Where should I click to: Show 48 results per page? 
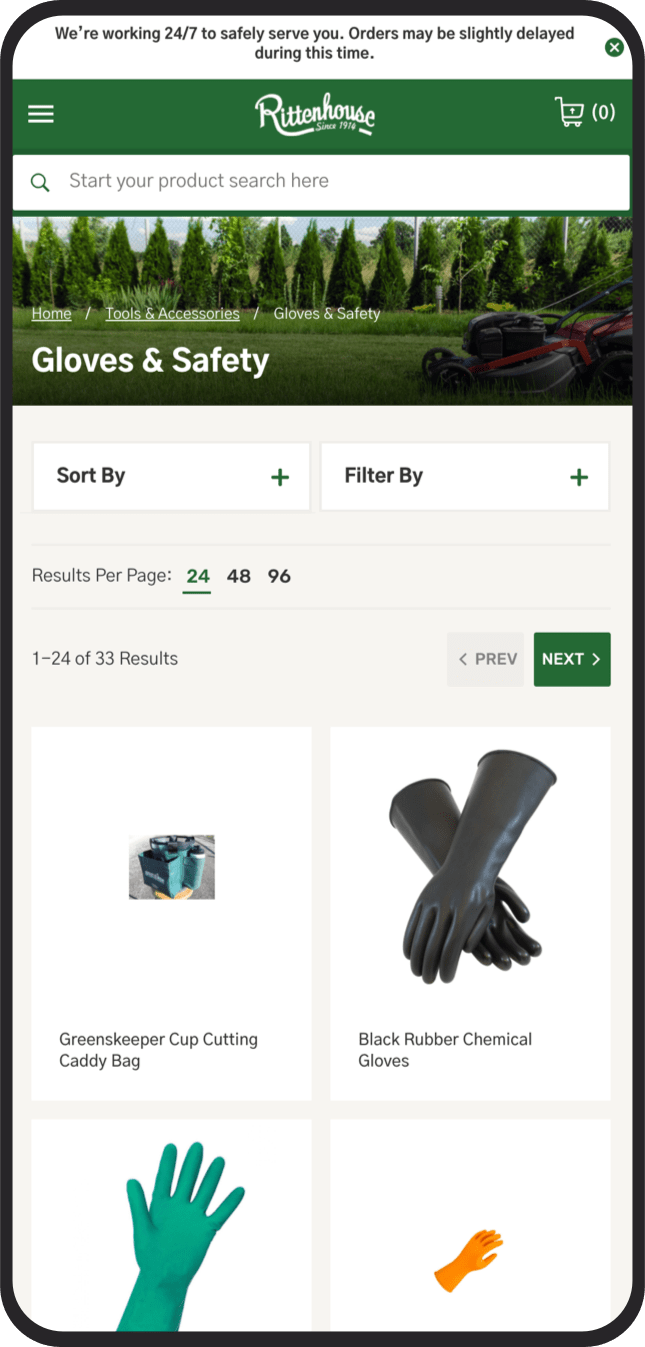coord(238,577)
